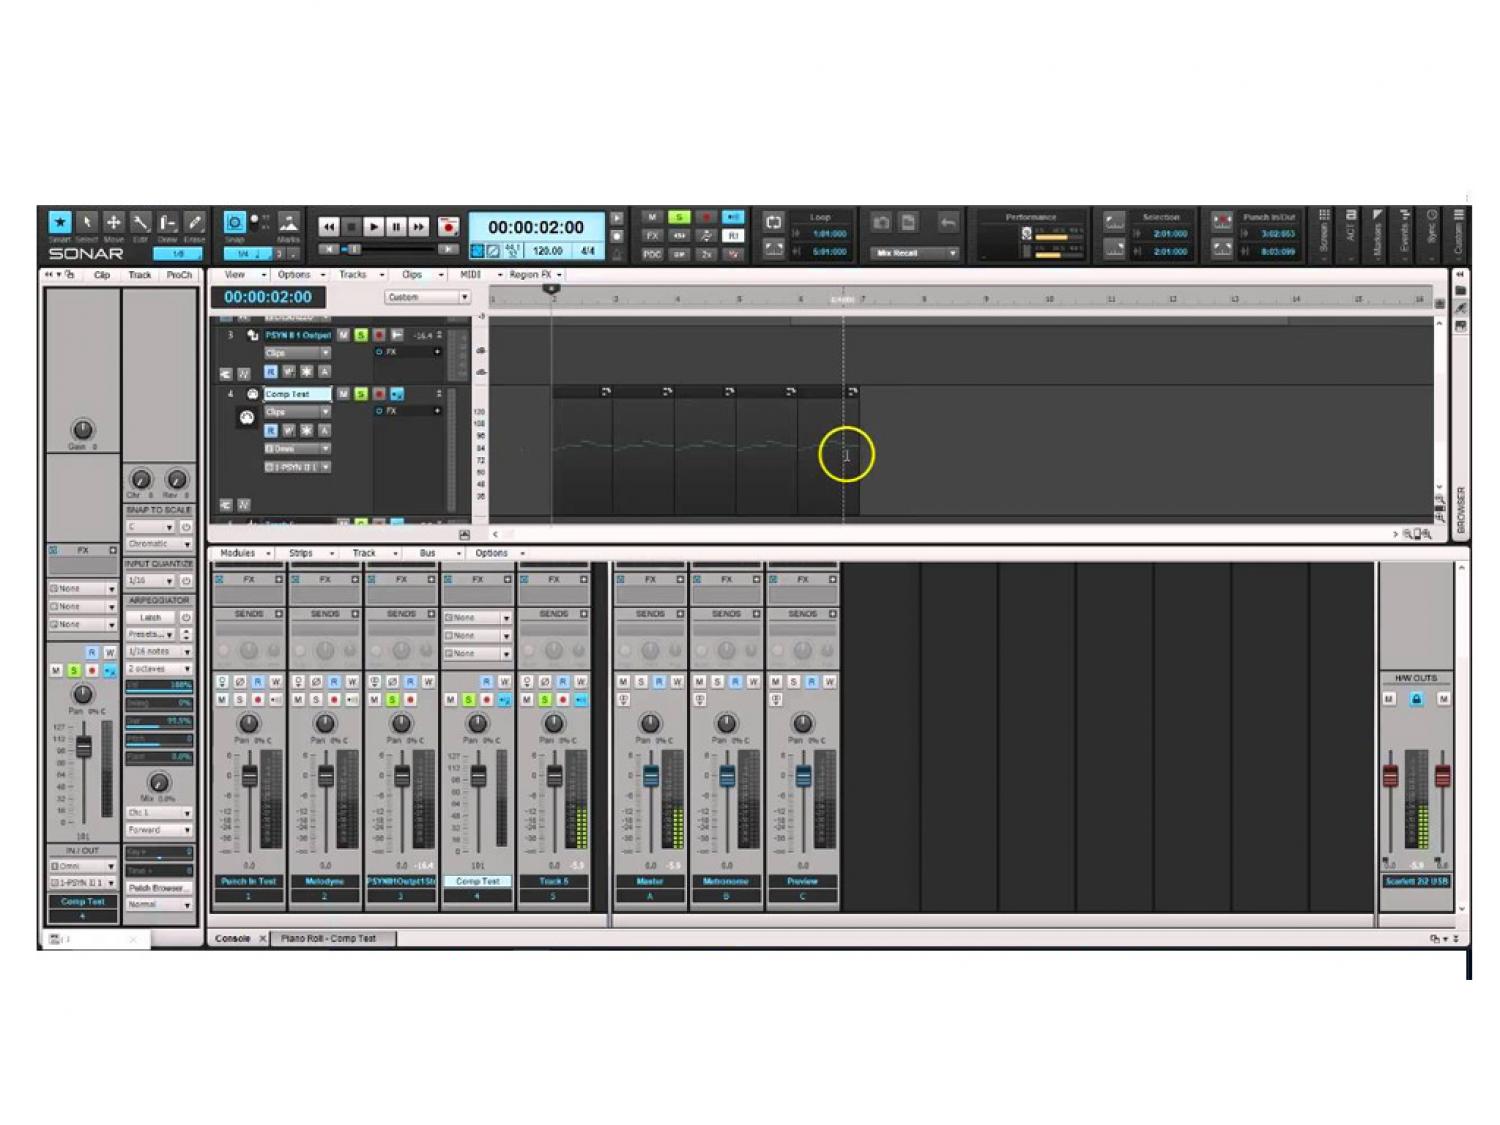1500x1125 pixels.
Task: Open the Custom track control dropdown
Action: pos(428,297)
